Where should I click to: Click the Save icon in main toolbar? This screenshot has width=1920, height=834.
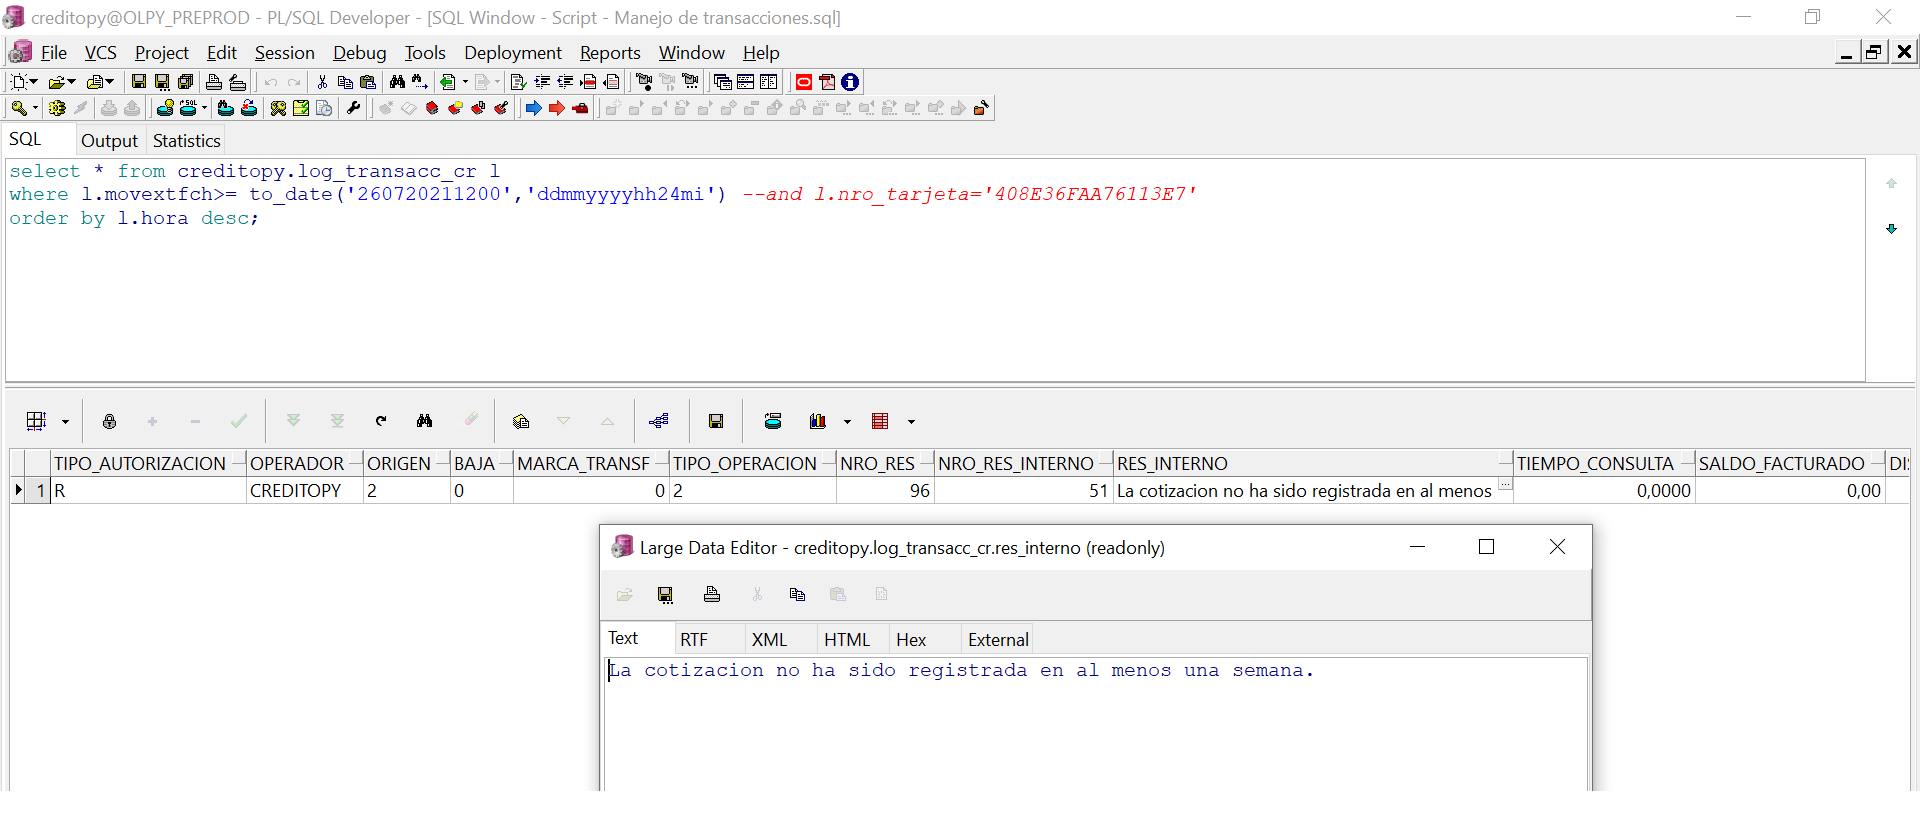coord(139,82)
